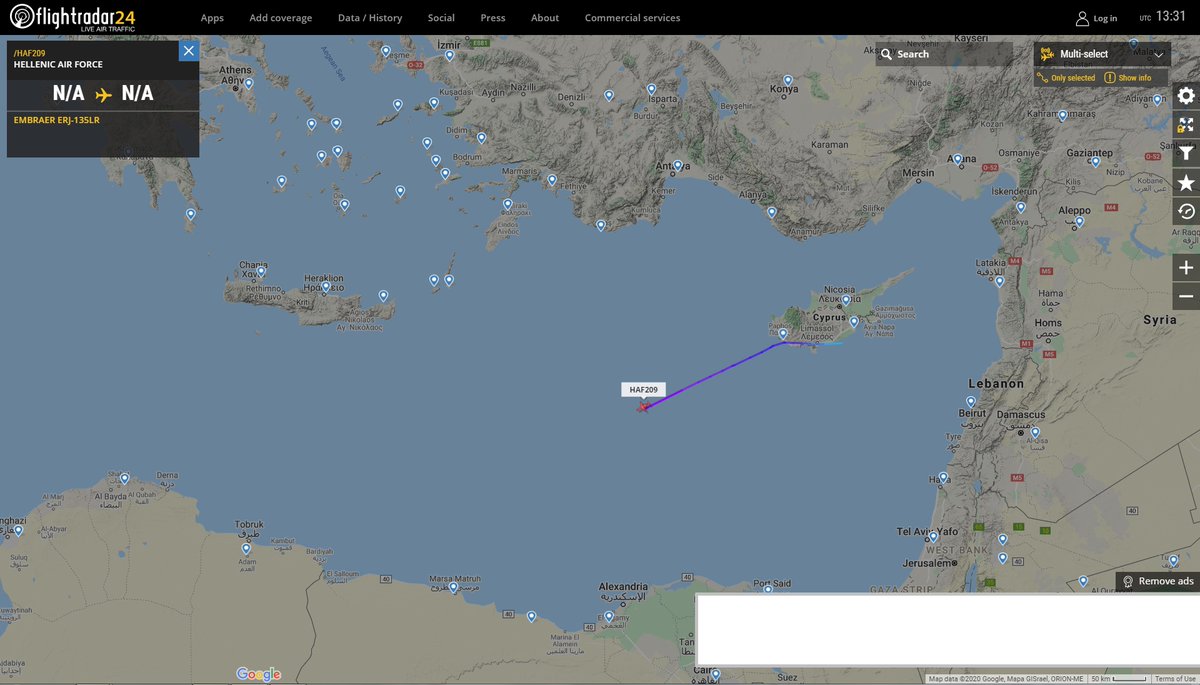The width and height of the screenshot is (1200, 685).
Task: Click the Log in link
Action: pyautogui.click(x=1096, y=18)
